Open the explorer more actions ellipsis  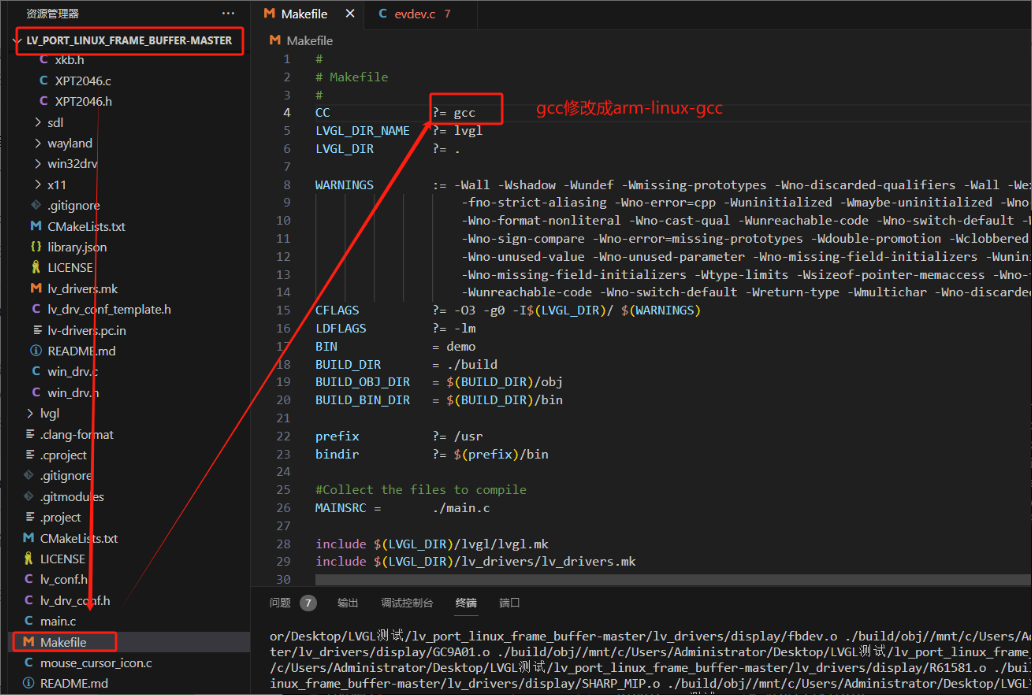228,13
